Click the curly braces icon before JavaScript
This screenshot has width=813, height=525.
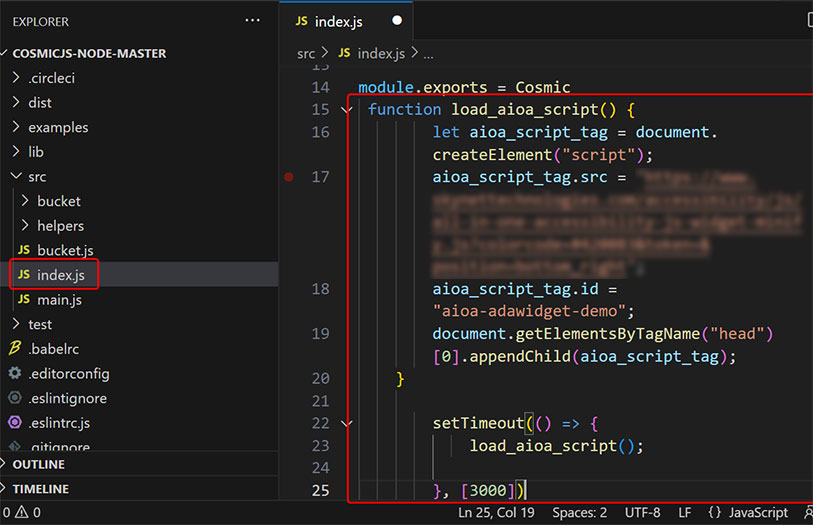(714, 513)
